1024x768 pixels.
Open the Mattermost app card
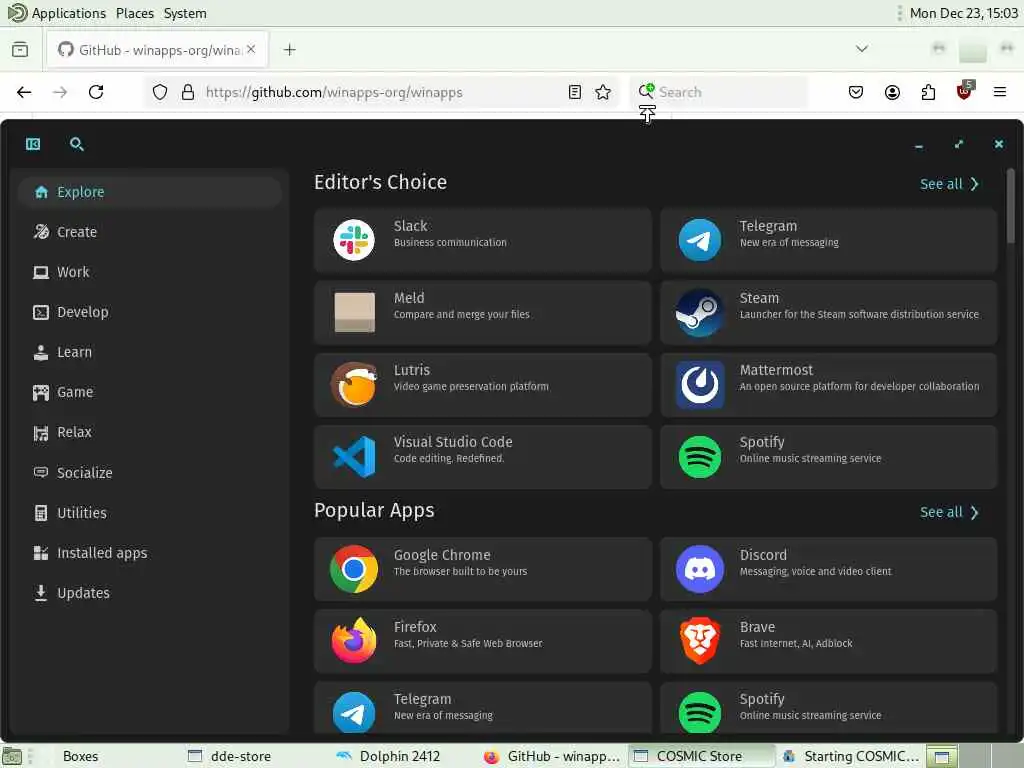[x=828, y=385]
